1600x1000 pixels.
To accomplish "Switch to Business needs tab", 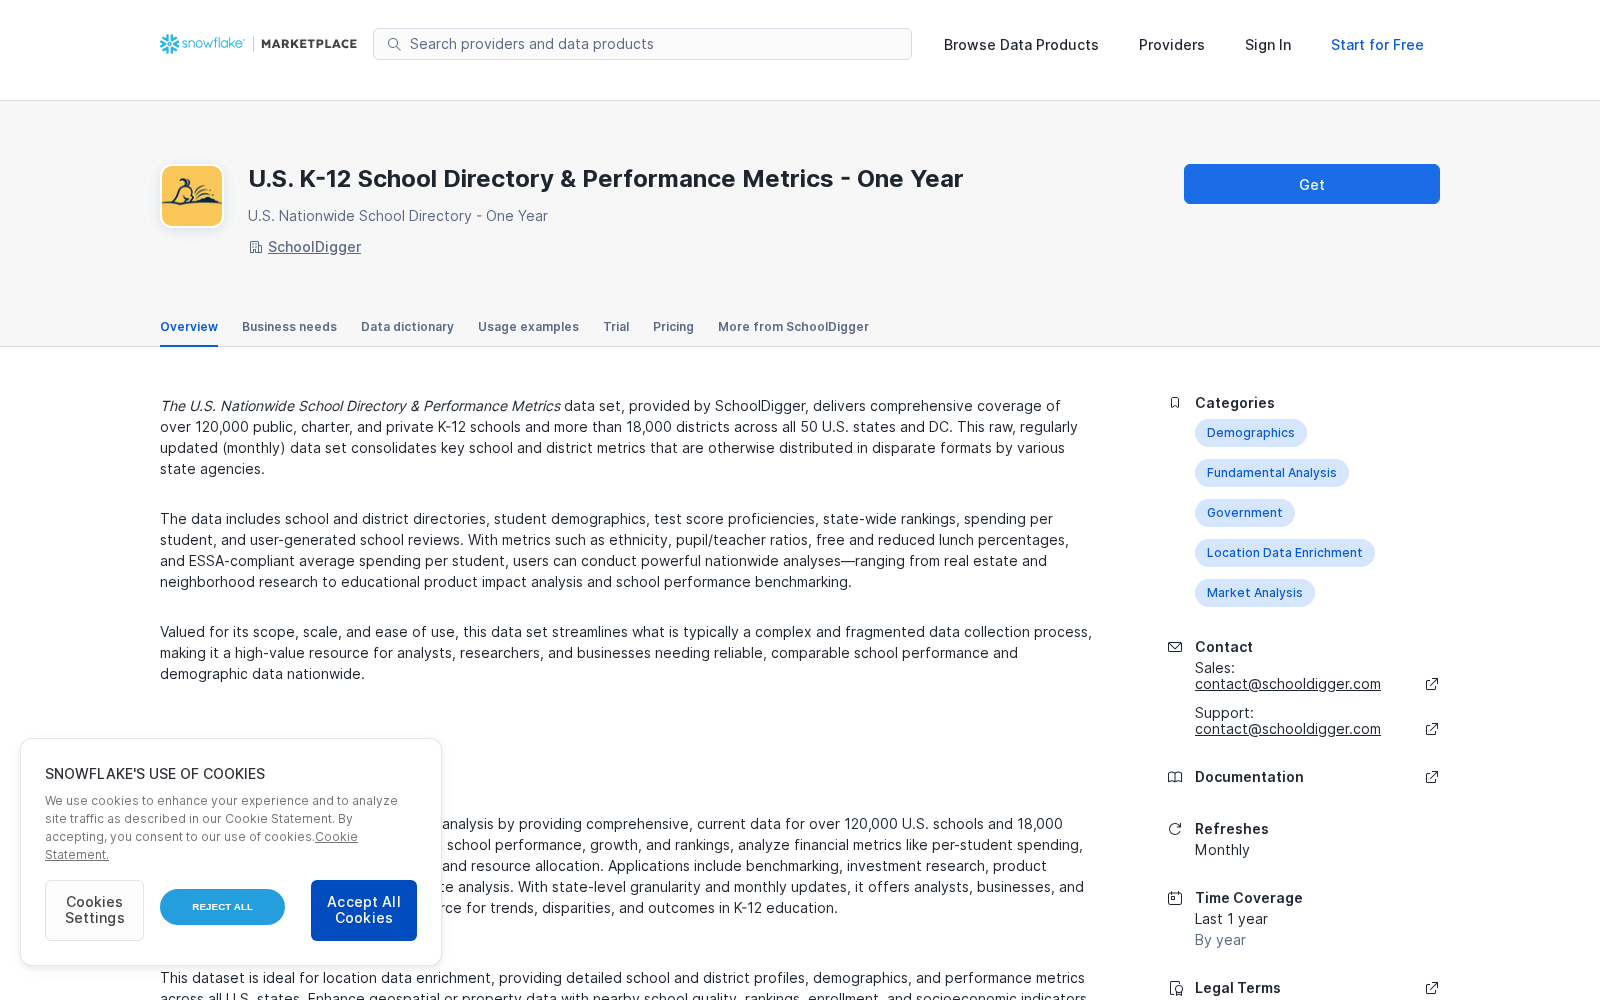I will tap(289, 327).
